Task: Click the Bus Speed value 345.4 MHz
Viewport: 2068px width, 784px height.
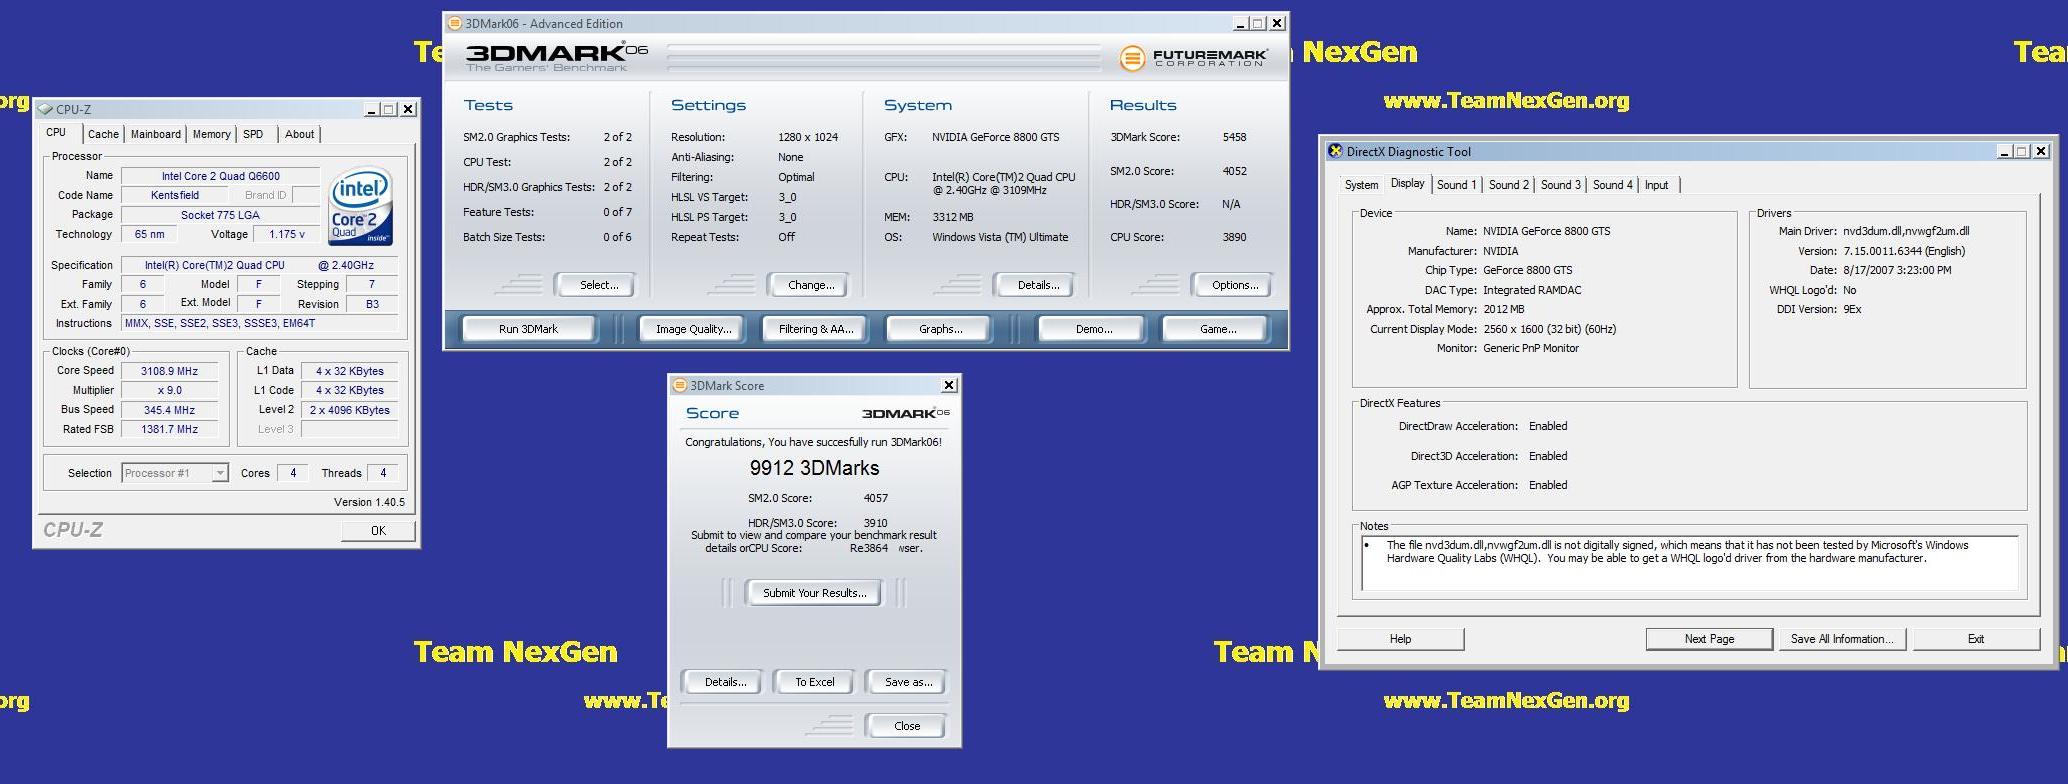Action: 169,410
